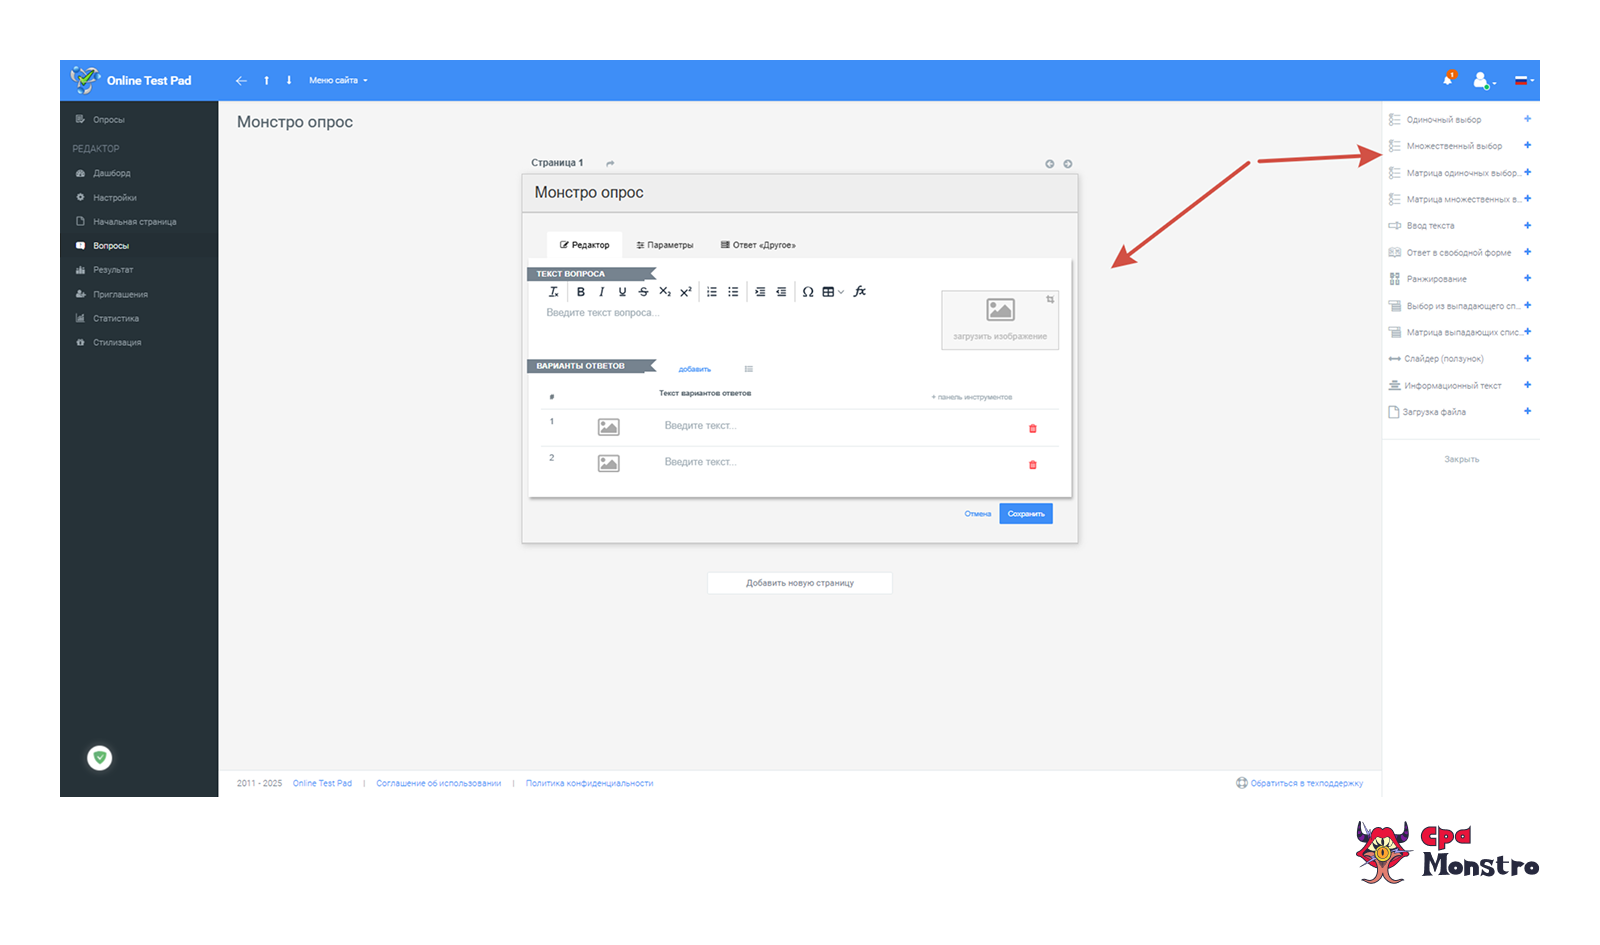This screenshot has width=1600, height=945.
Task: Select the superscript formatting icon
Action: (x=686, y=292)
